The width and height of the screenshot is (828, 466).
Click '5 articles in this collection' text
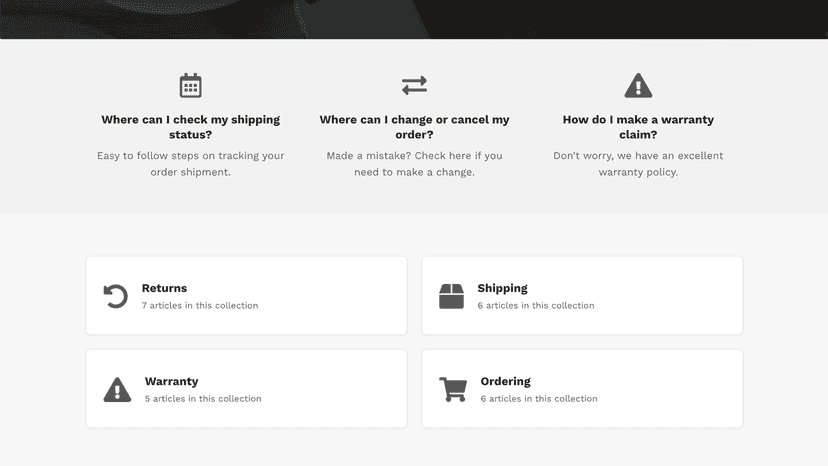pyautogui.click(x=203, y=398)
